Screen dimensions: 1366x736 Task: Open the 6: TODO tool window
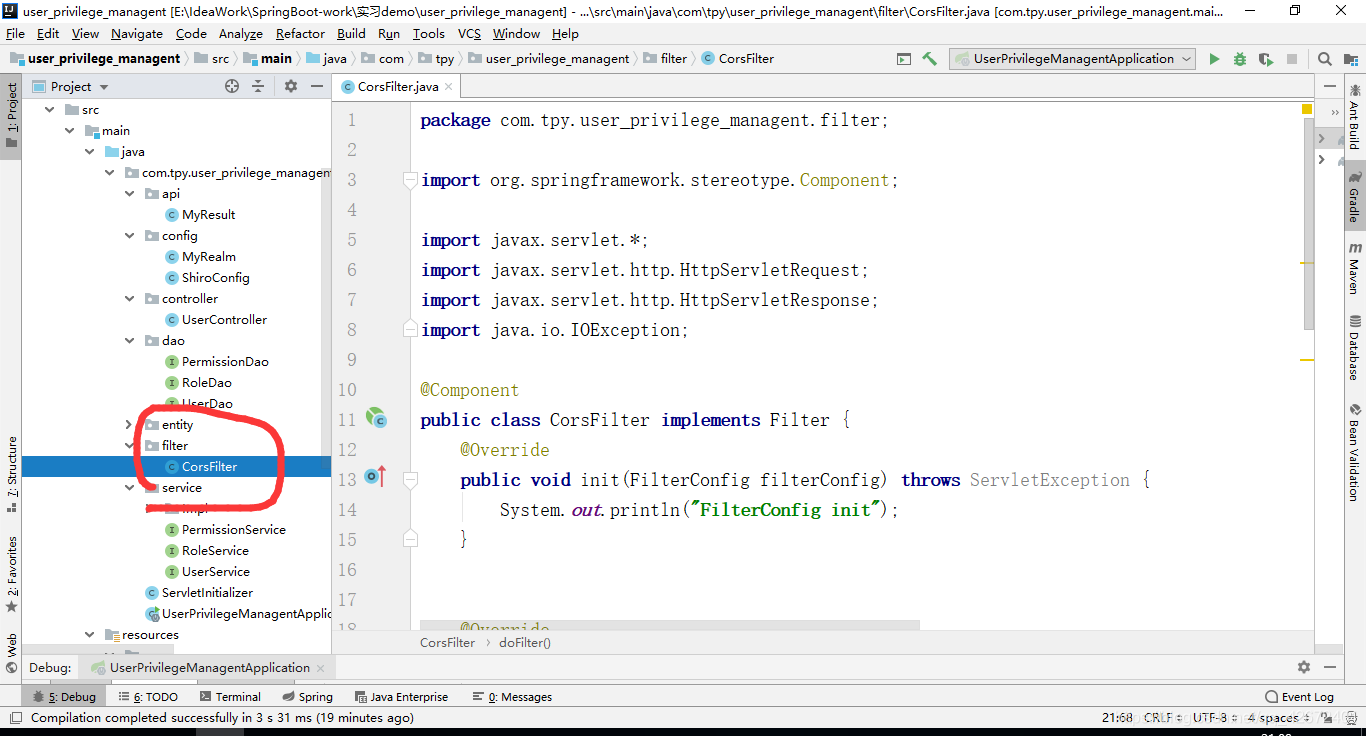click(148, 697)
